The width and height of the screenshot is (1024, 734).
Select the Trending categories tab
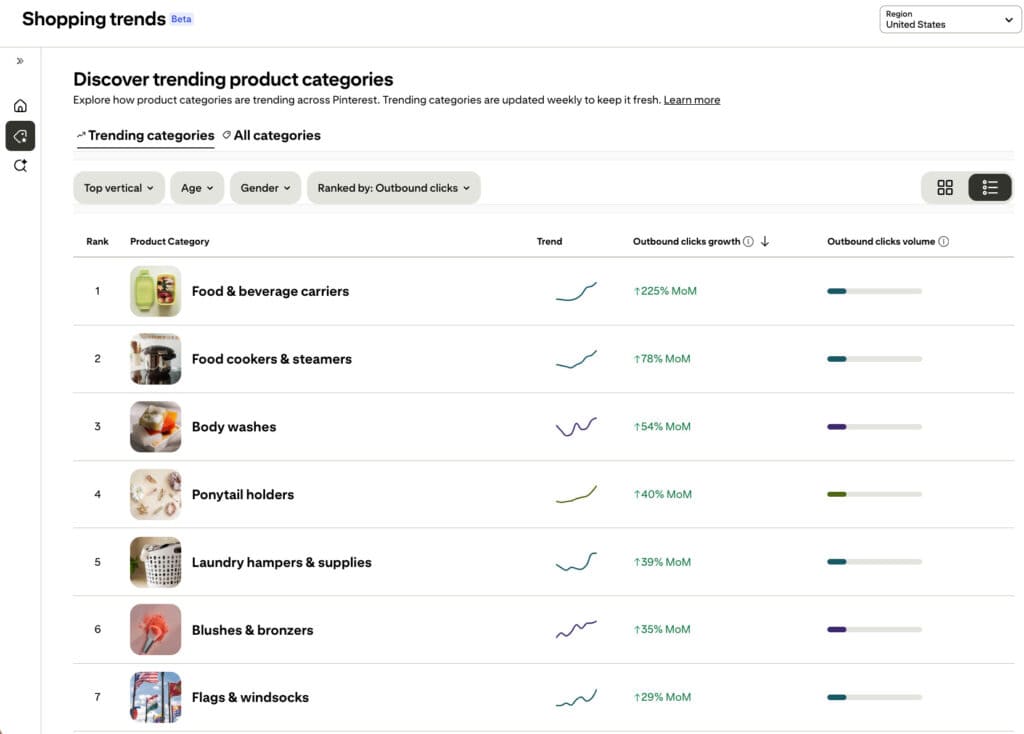point(146,136)
